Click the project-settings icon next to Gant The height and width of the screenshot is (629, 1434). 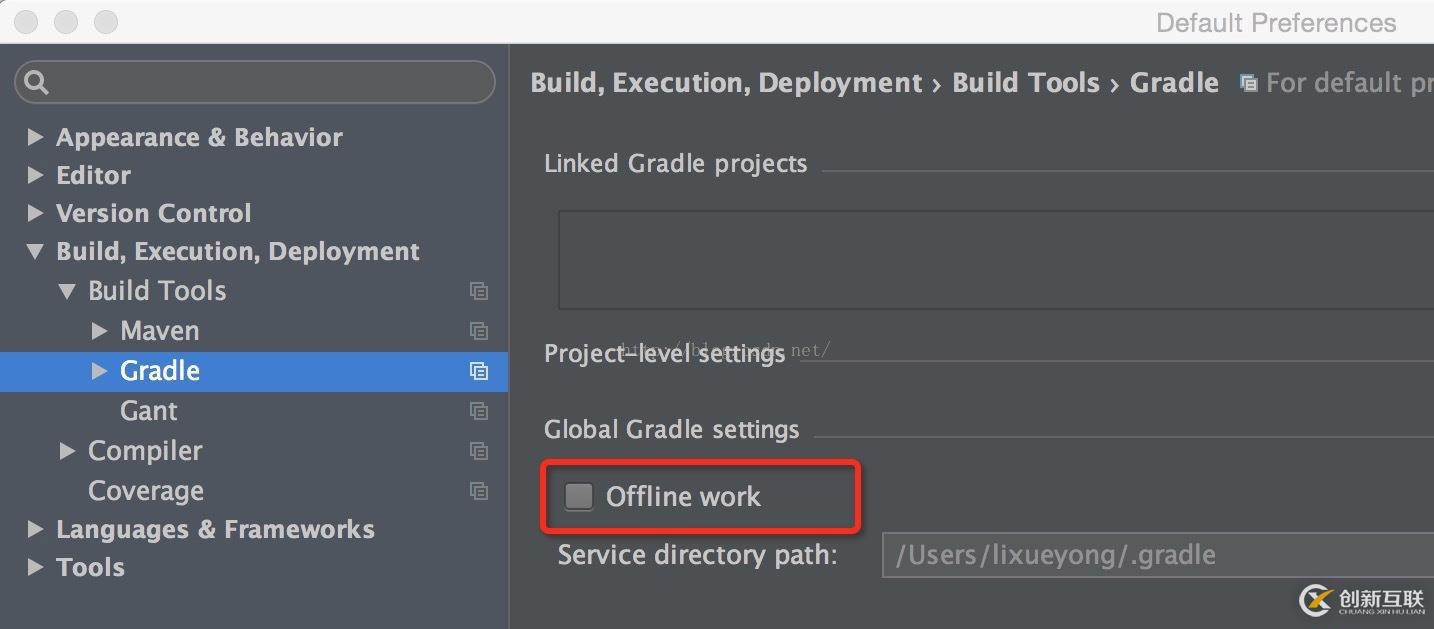(x=479, y=411)
